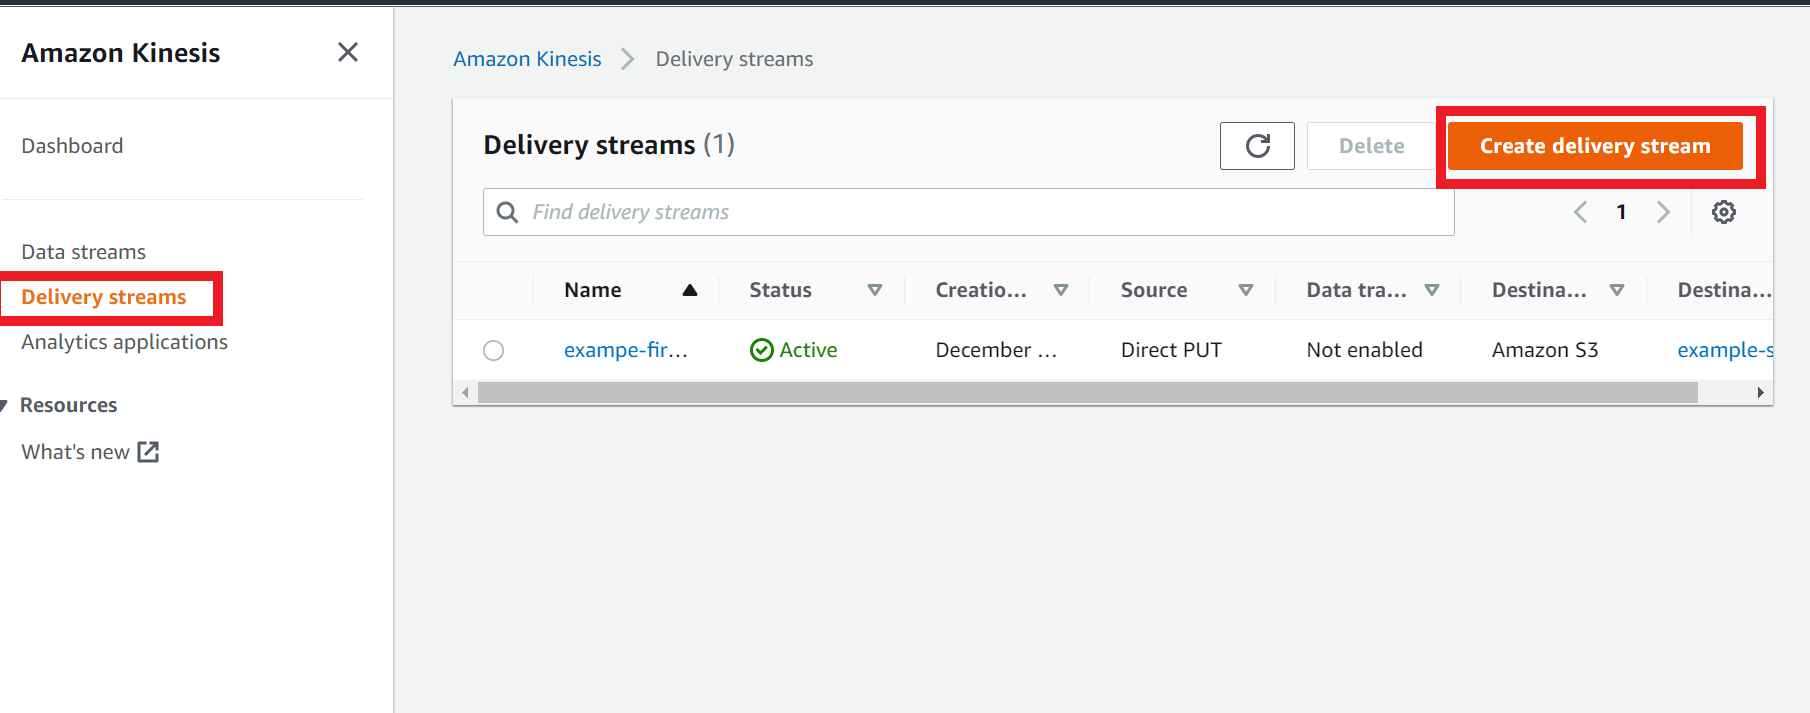Click the Delivery streams breadcrumb text
This screenshot has width=1810, height=713.
(734, 59)
